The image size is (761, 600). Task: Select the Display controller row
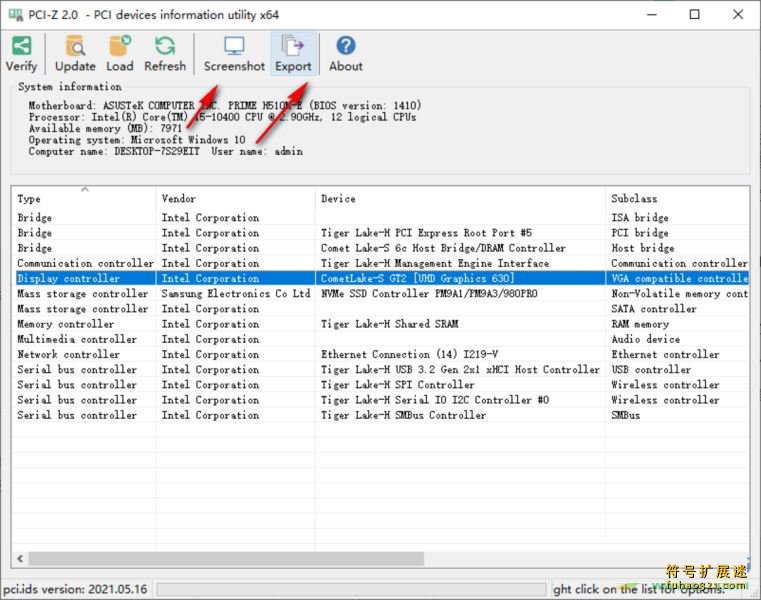[381, 278]
